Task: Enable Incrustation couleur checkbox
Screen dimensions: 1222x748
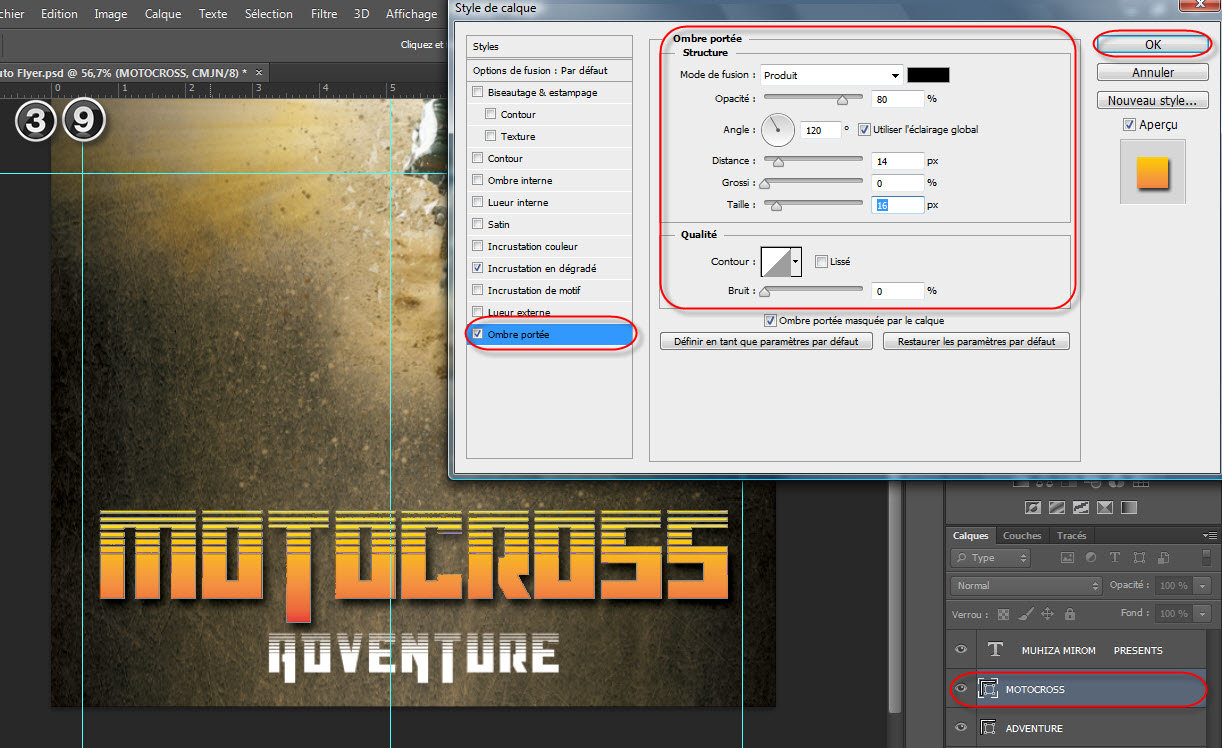Action: click(478, 246)
